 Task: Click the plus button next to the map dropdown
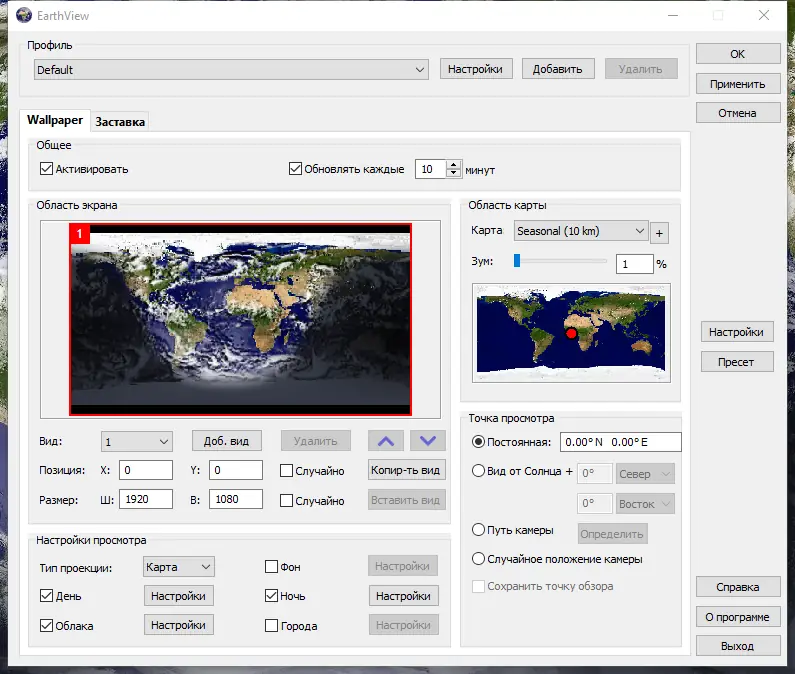point(659,233)
